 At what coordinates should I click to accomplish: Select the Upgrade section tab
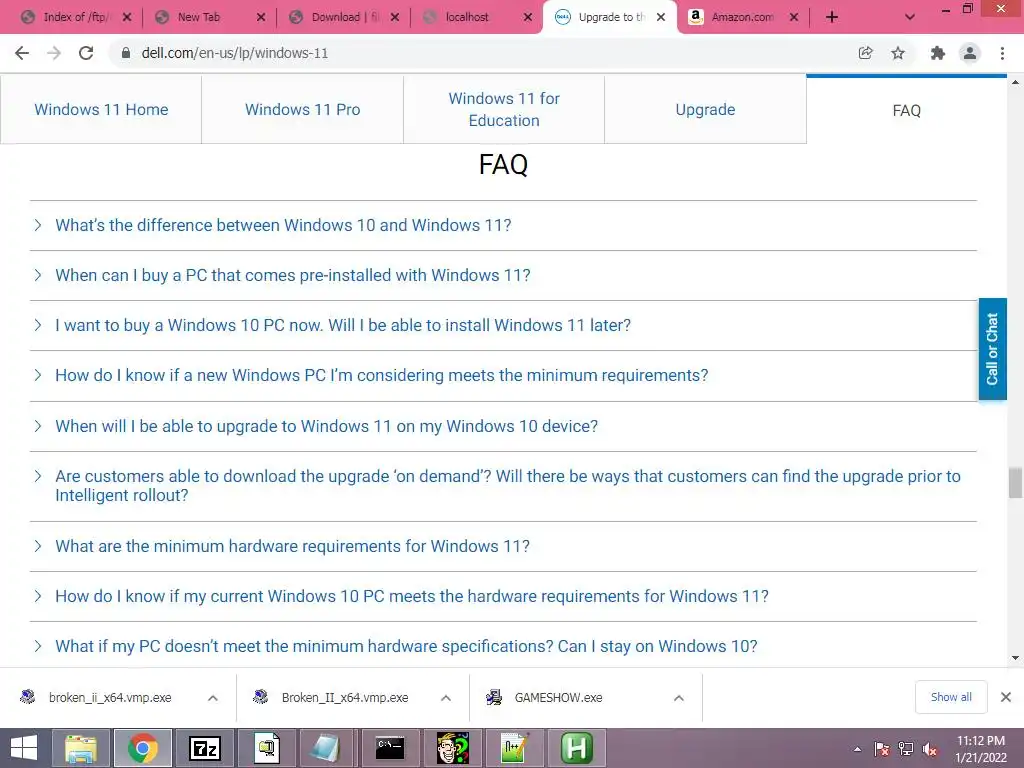[x=705, y=109]
